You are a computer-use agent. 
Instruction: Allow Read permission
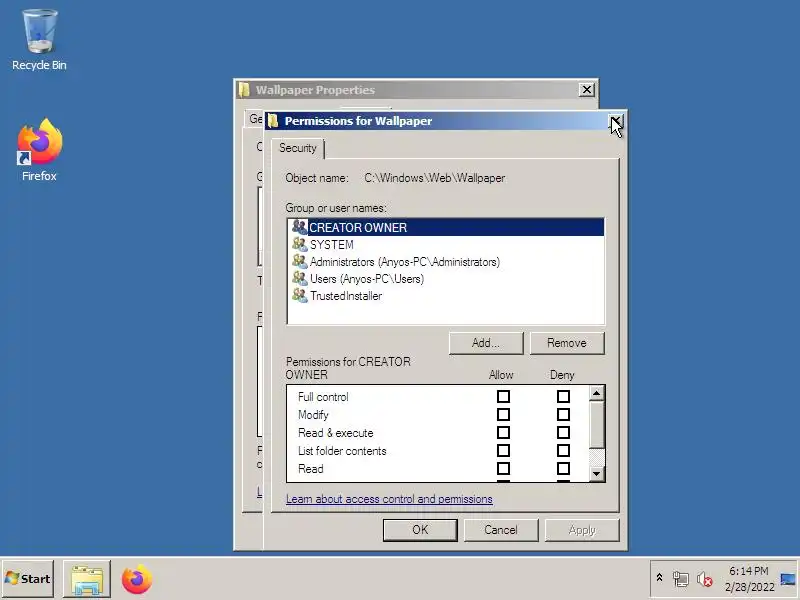point(503,468)
